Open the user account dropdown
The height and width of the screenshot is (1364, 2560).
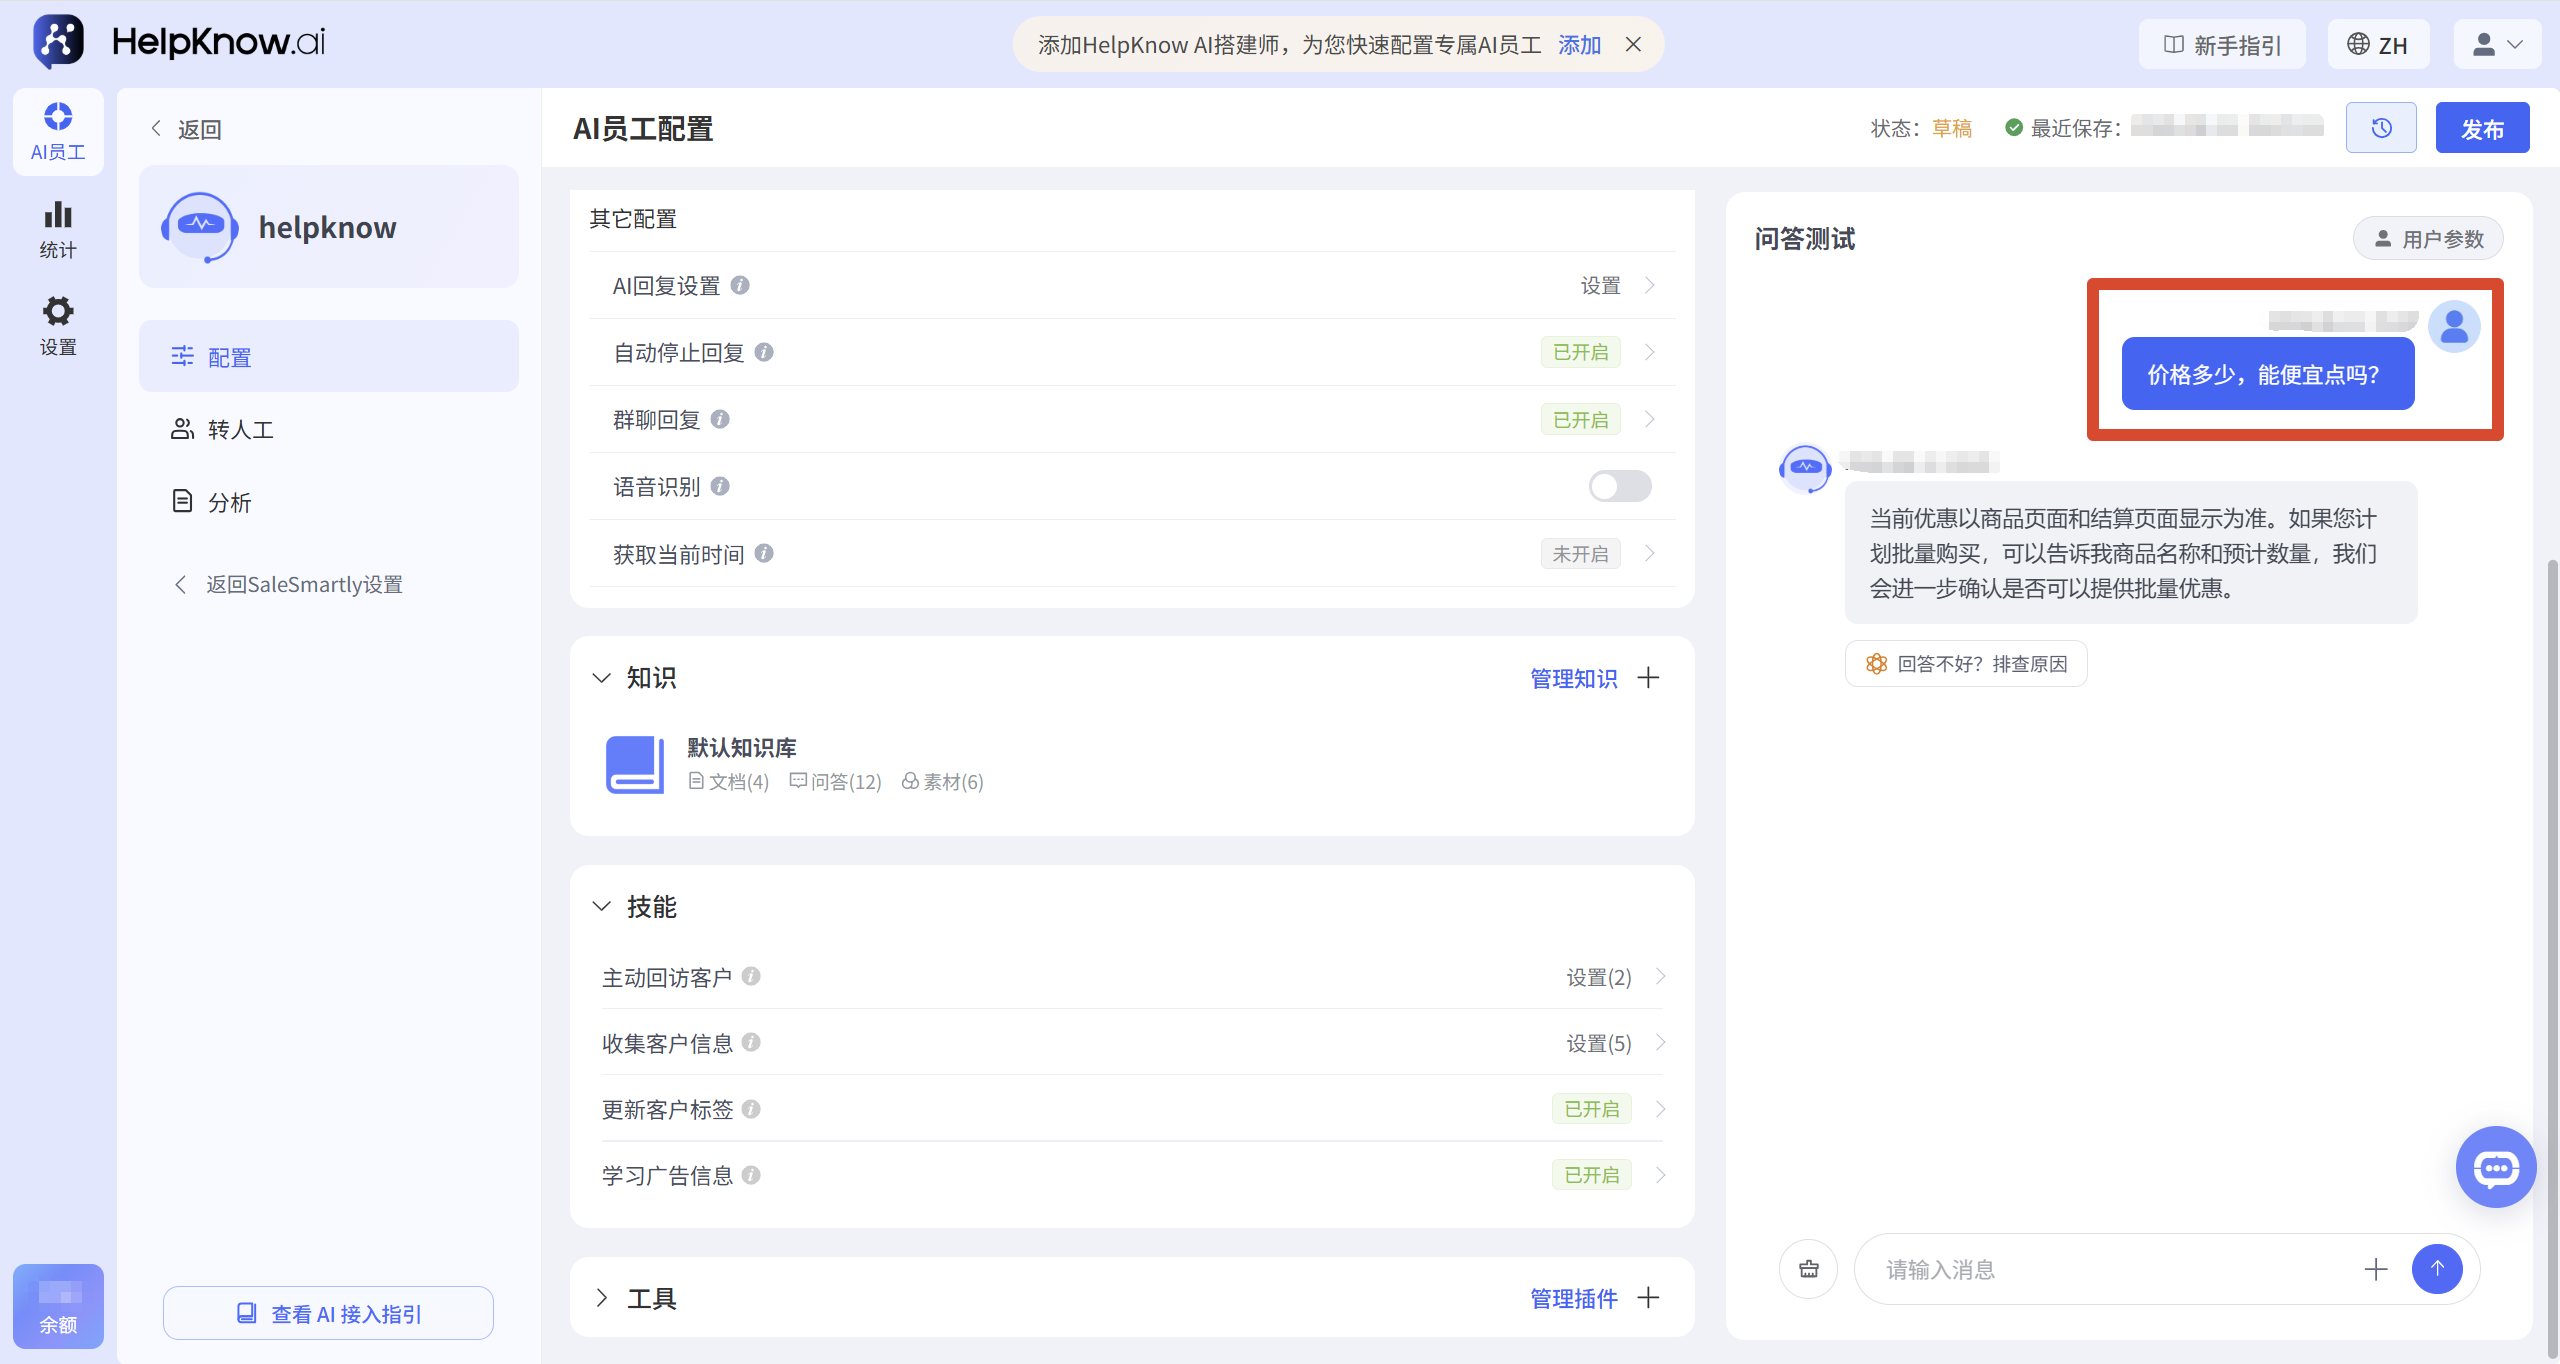(2497, 44)
